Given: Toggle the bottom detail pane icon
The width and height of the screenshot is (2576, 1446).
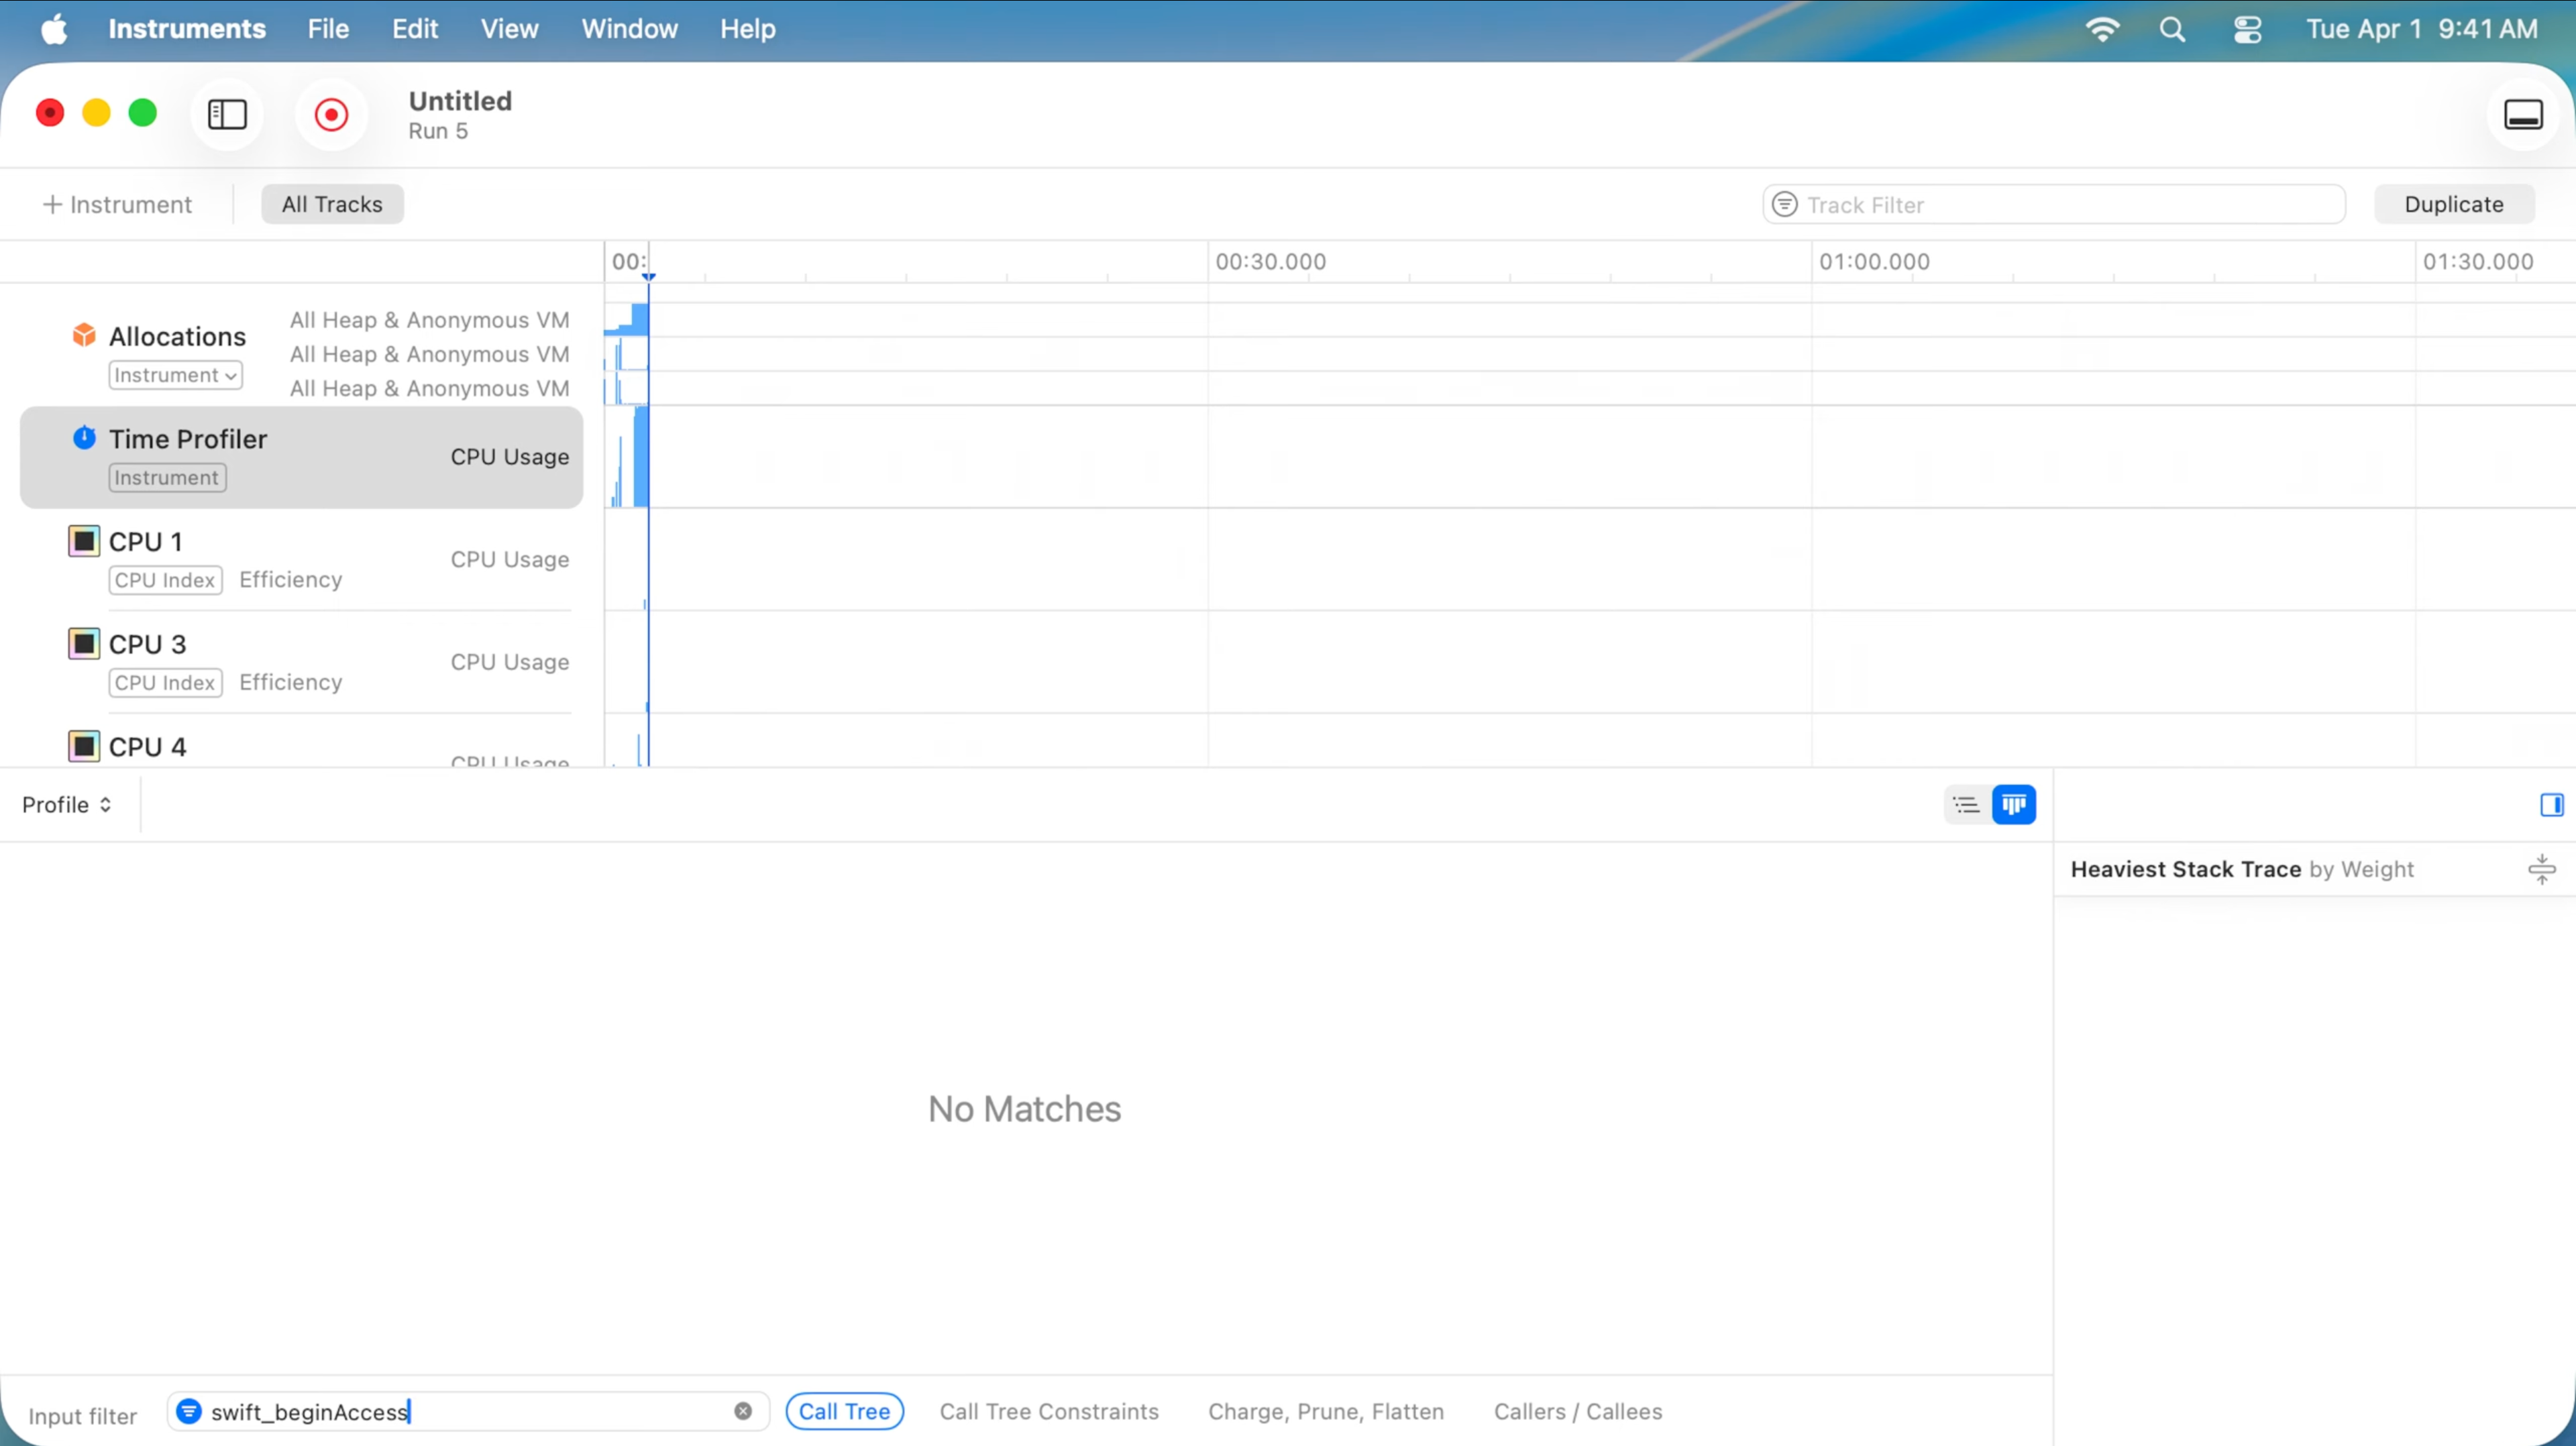Looking at the screenshot, I should [2522, 115].
